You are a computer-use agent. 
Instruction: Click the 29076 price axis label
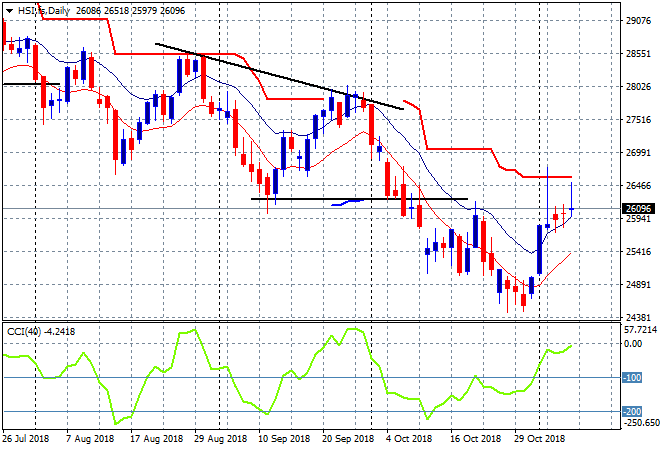click(638, 21)
